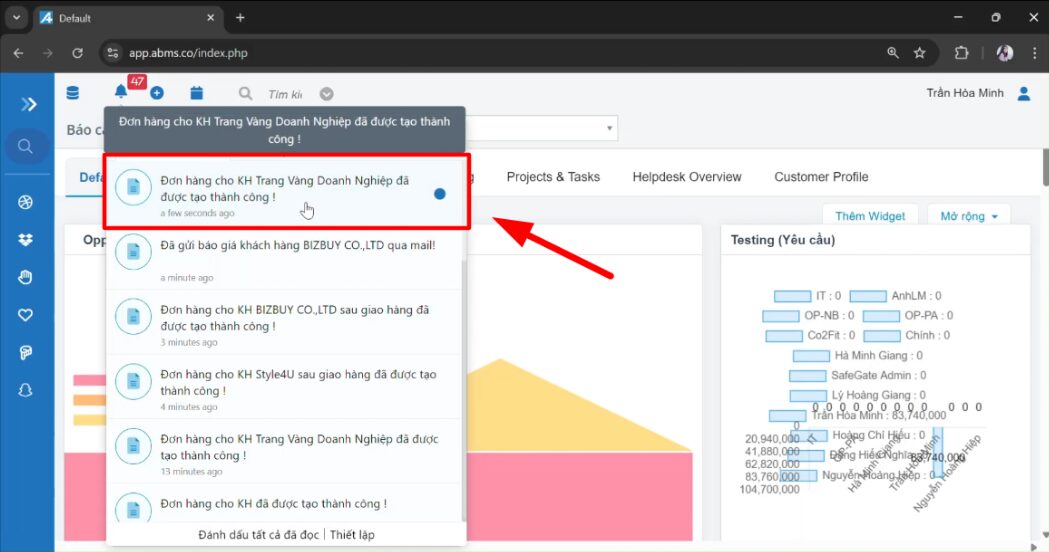Expand the Mở rộng dropdown

[x=969, y=216]
